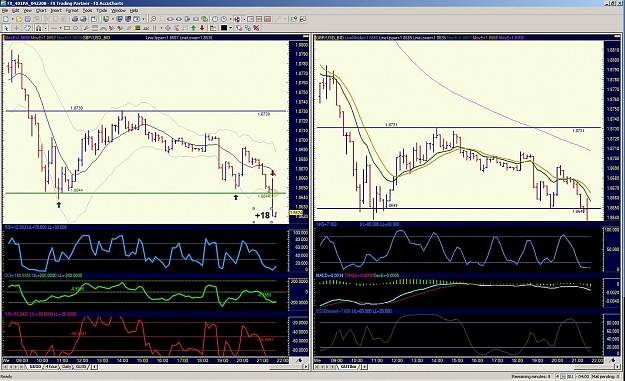This screenshot has height=381, width=625.
Task: Click the two-pane split layout icon
Action: point(259,19)
